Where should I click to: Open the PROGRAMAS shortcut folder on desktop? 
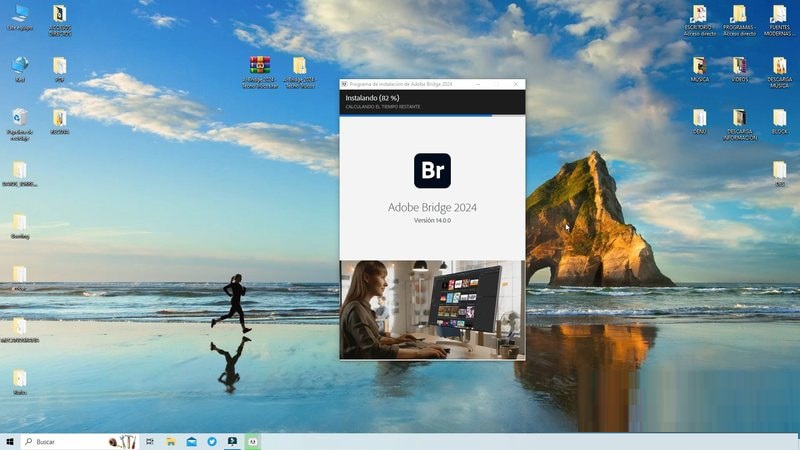739,20
